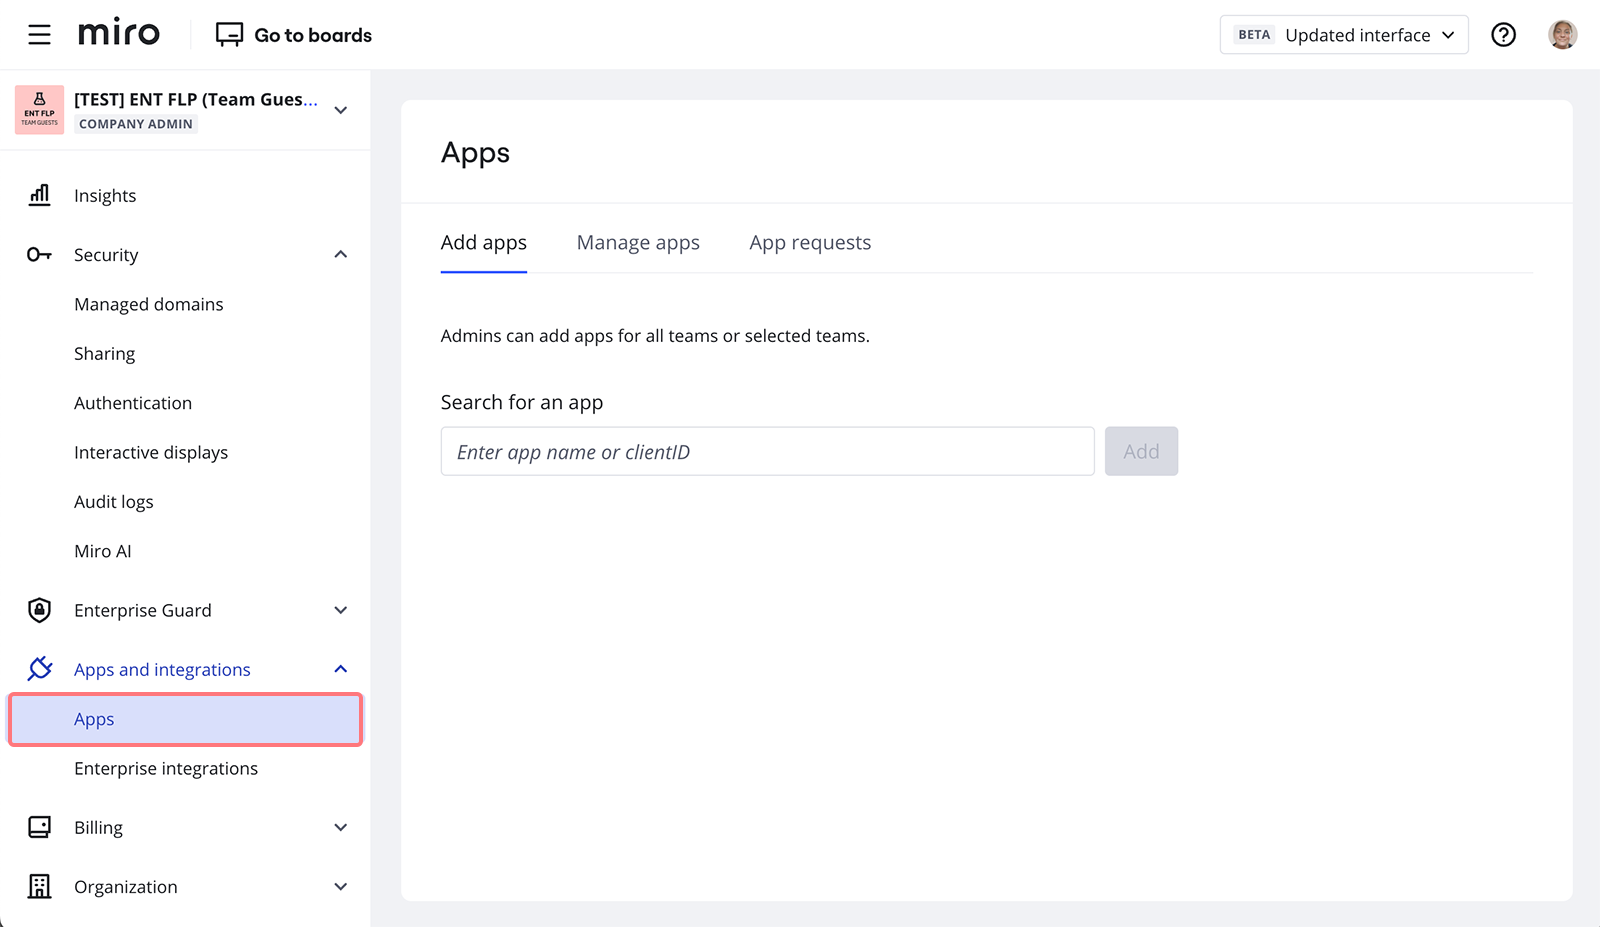
Task: Click the Miro logo
Action: 118,32
